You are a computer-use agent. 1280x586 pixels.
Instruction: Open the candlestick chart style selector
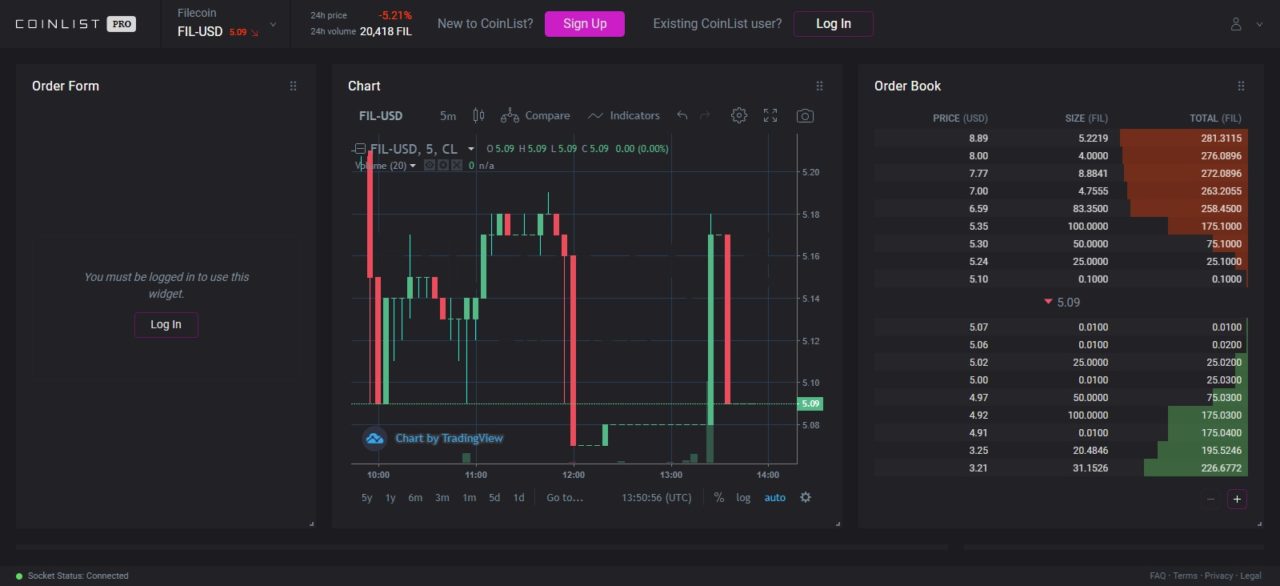[478, 116]
